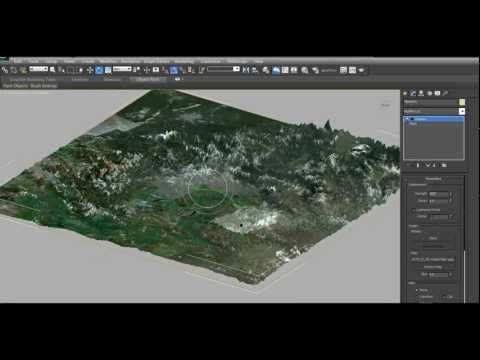Open the Hierarchy panel tab
Image resolution: width=480 pixels, height=360 pixels.
421,93
